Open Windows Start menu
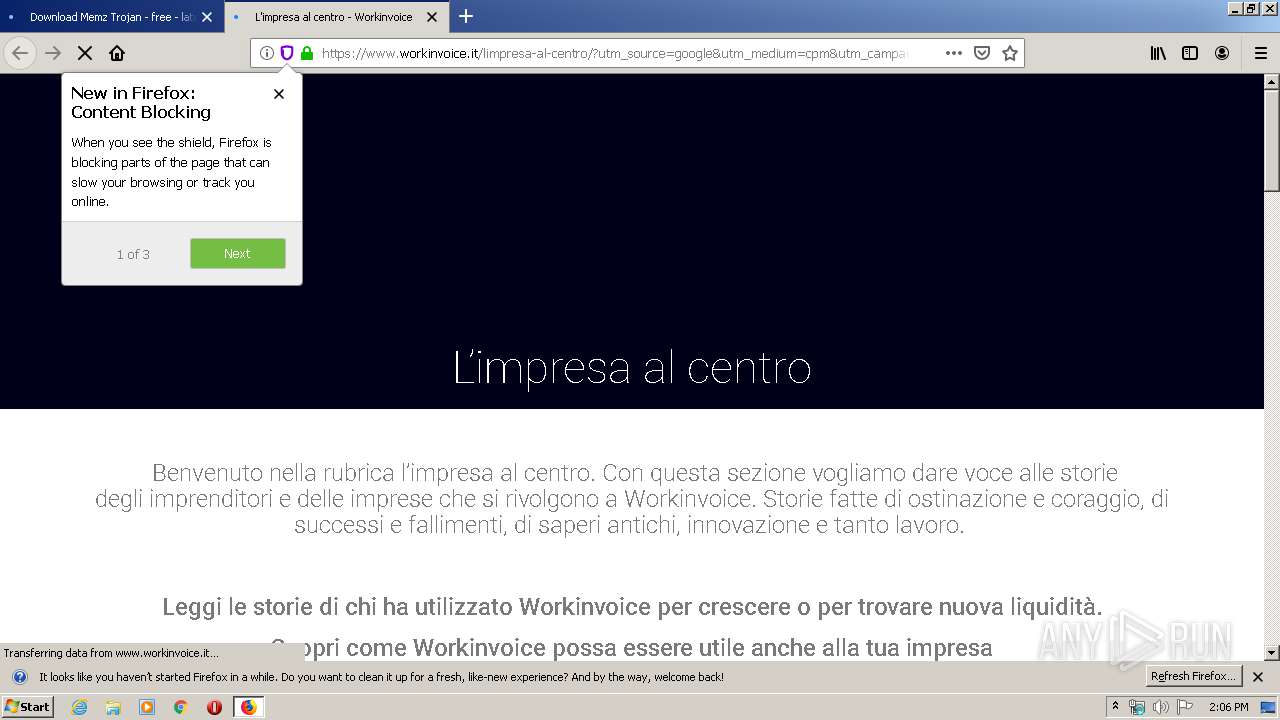 (27, 706)
